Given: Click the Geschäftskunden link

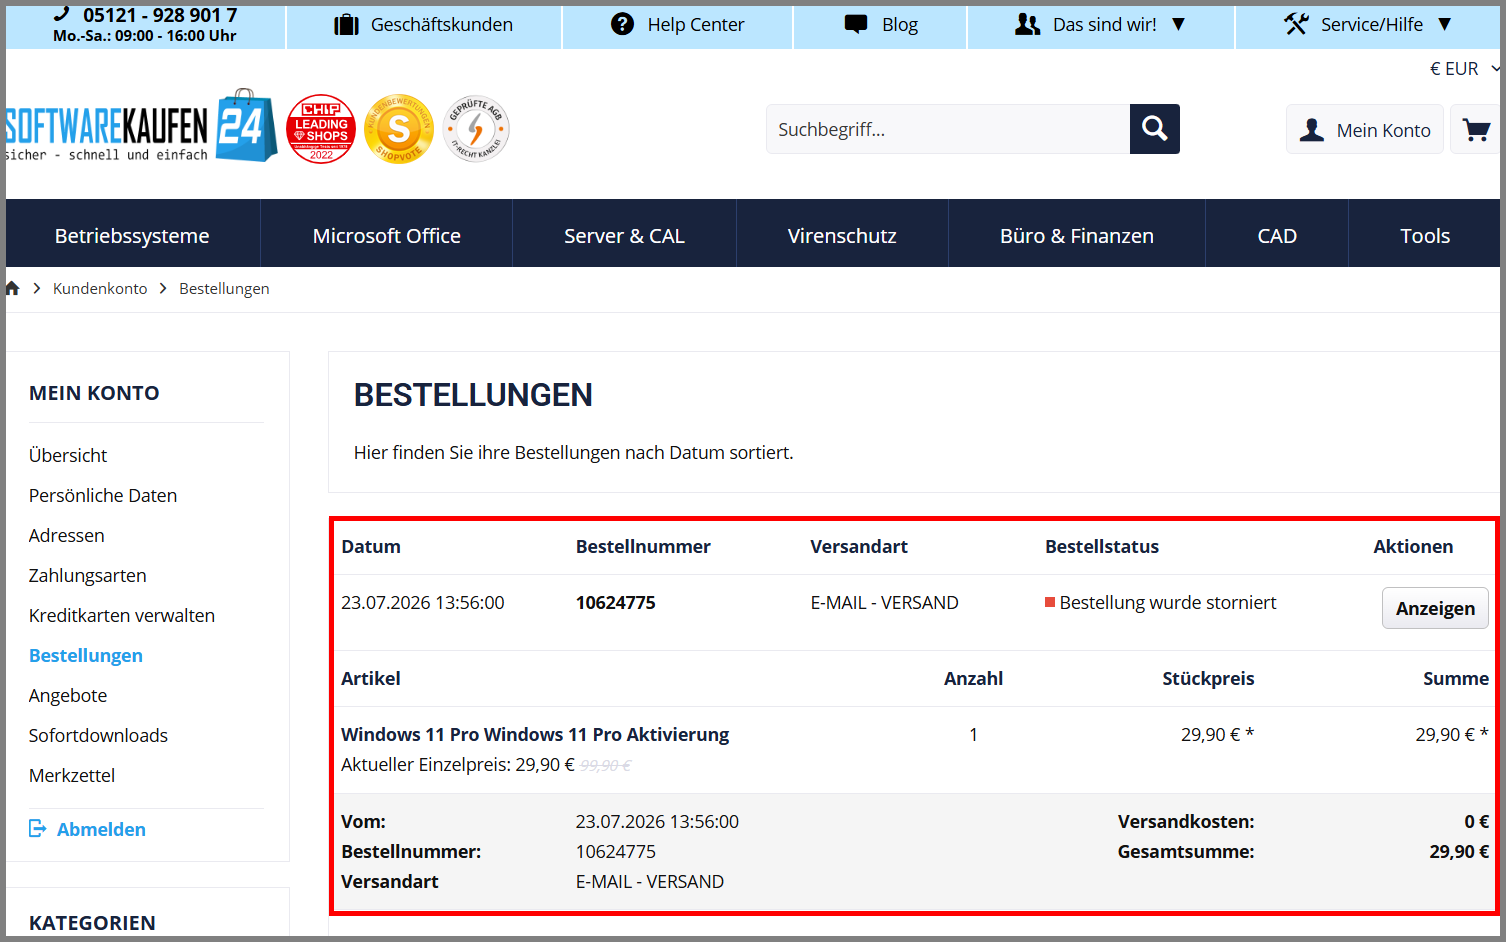Looking at the screenshot, I should 441,25.
